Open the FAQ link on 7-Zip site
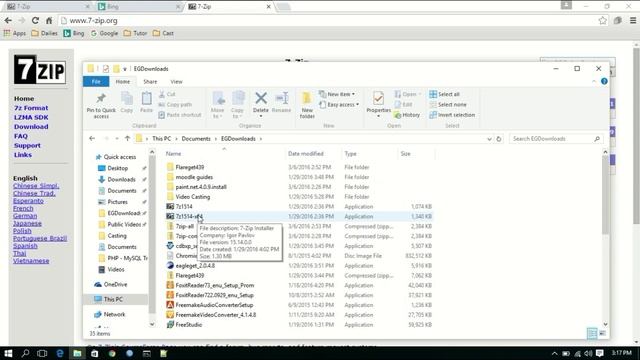 21,136
